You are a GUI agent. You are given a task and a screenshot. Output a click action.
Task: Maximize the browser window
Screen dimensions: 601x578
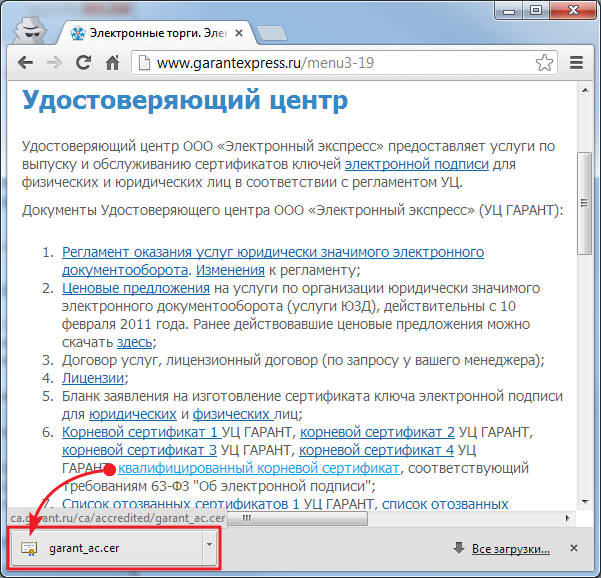[536, 10]
